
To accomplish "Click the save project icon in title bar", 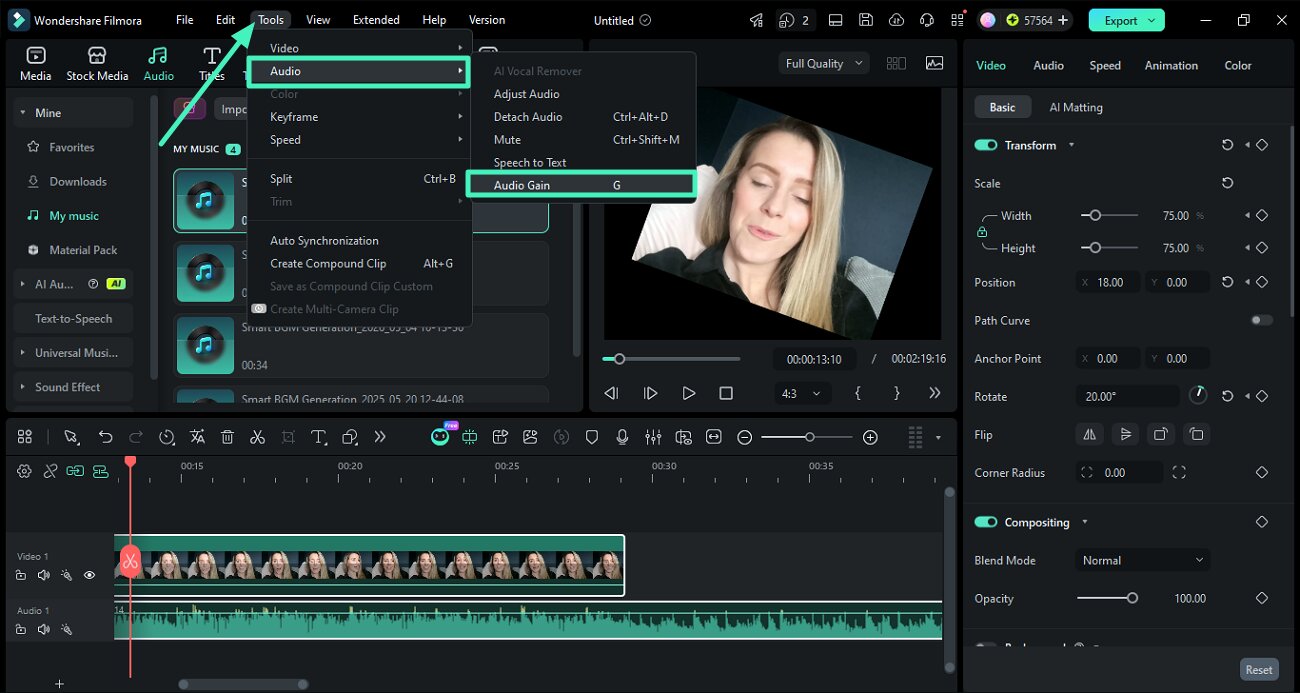I will [x=866, y=20].
